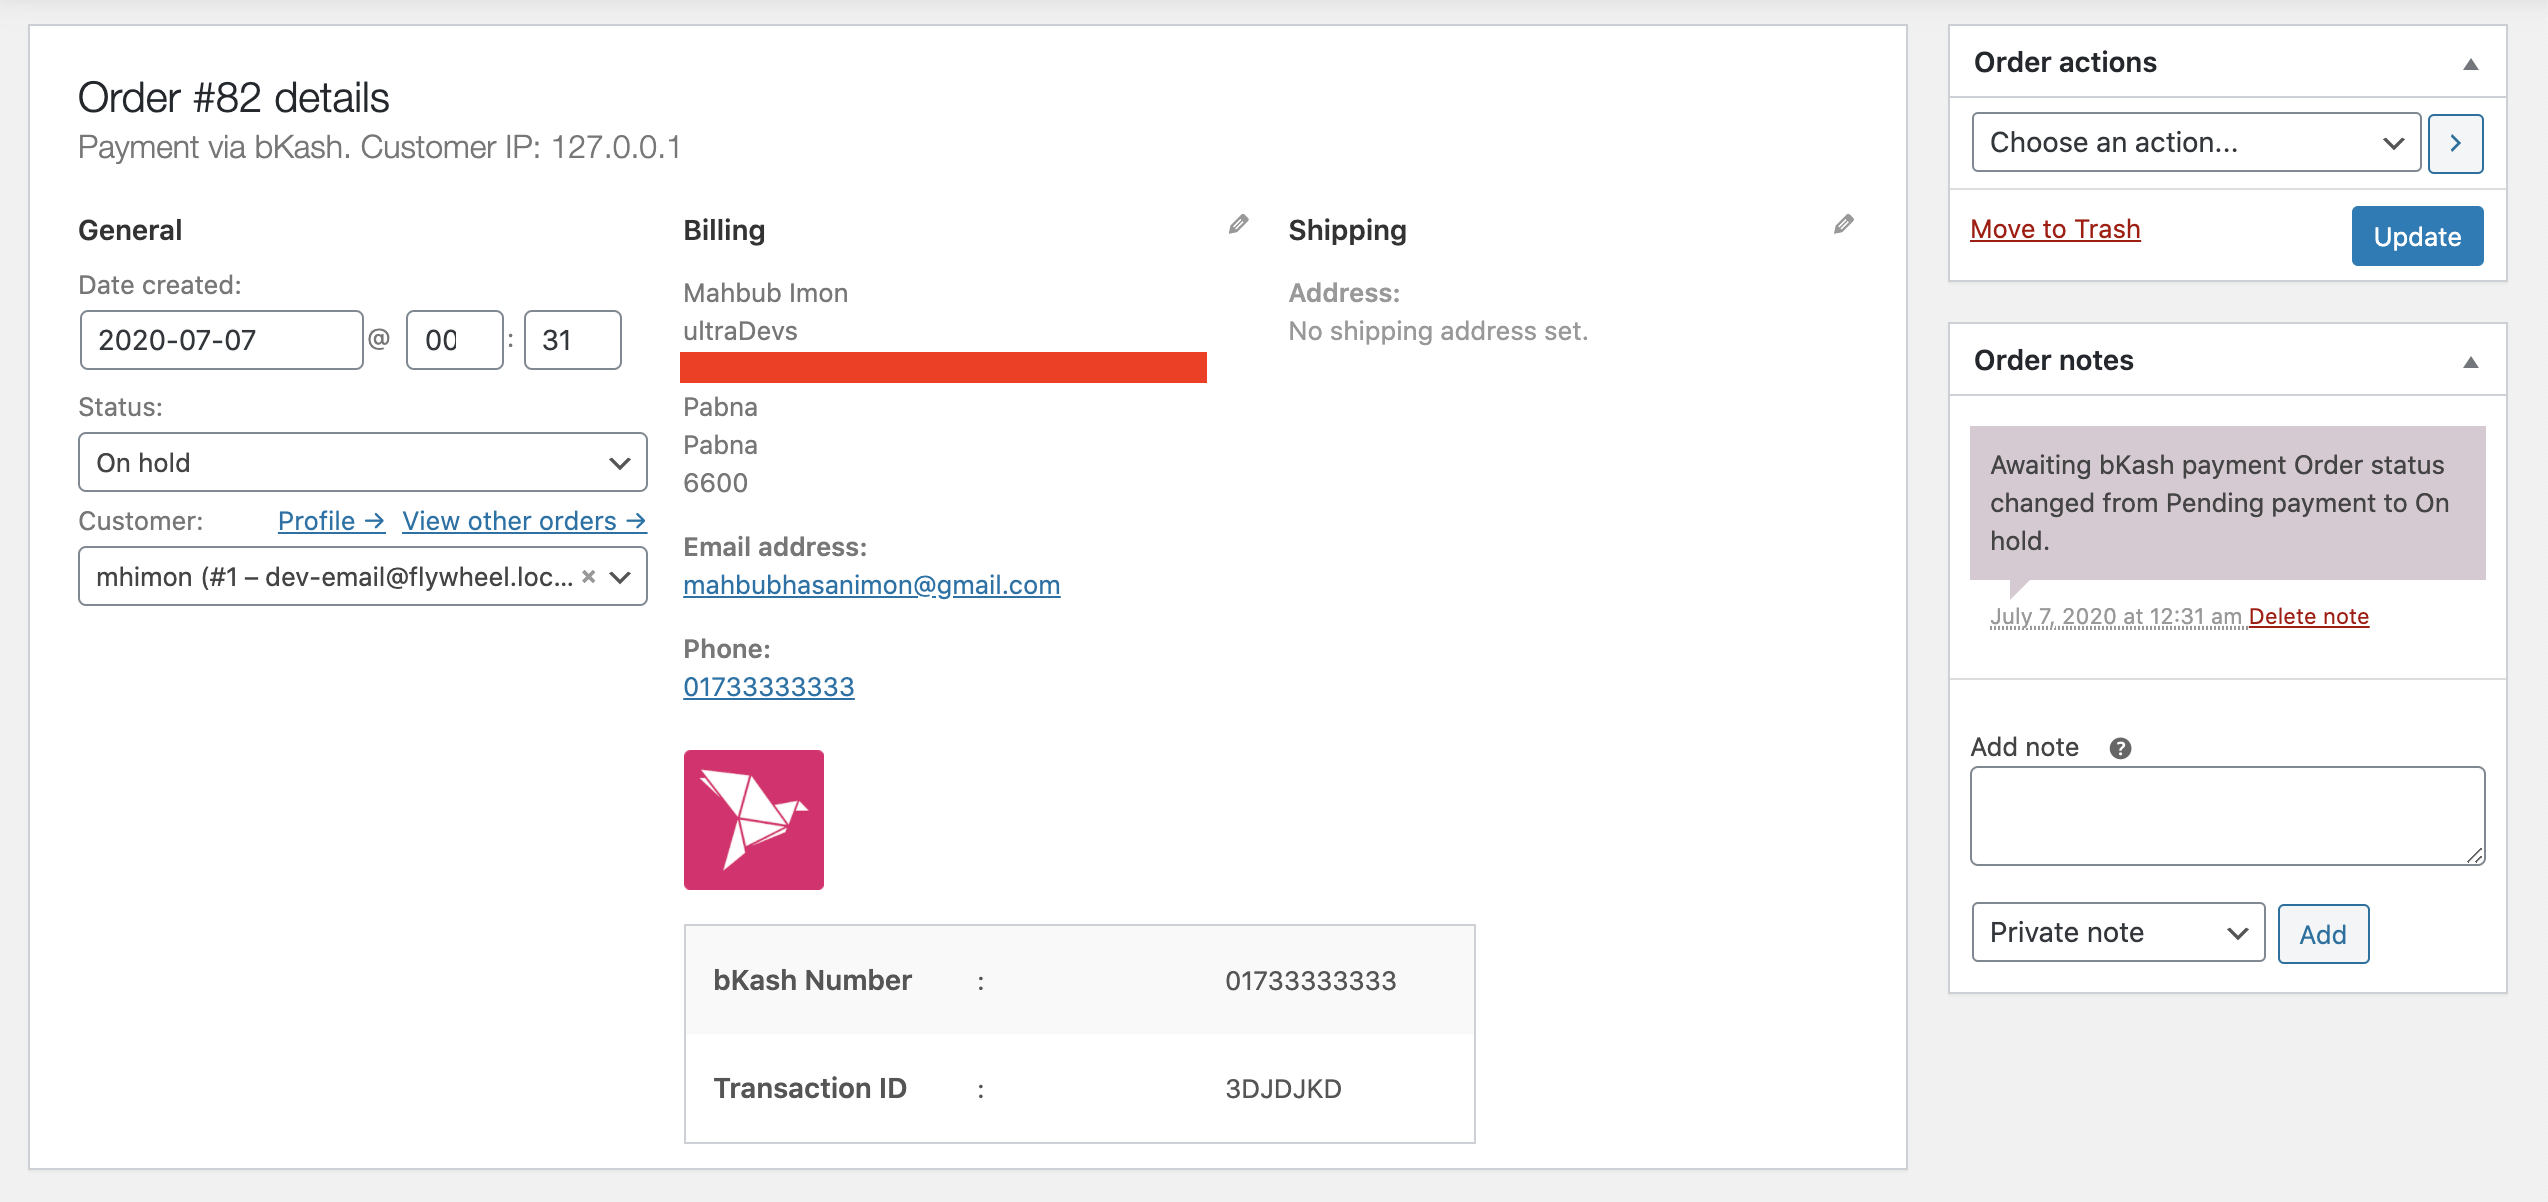This screenshot has width=2548, height=1202.
Task: Call the billing phone number 01733333333
Action: [768, 687]
